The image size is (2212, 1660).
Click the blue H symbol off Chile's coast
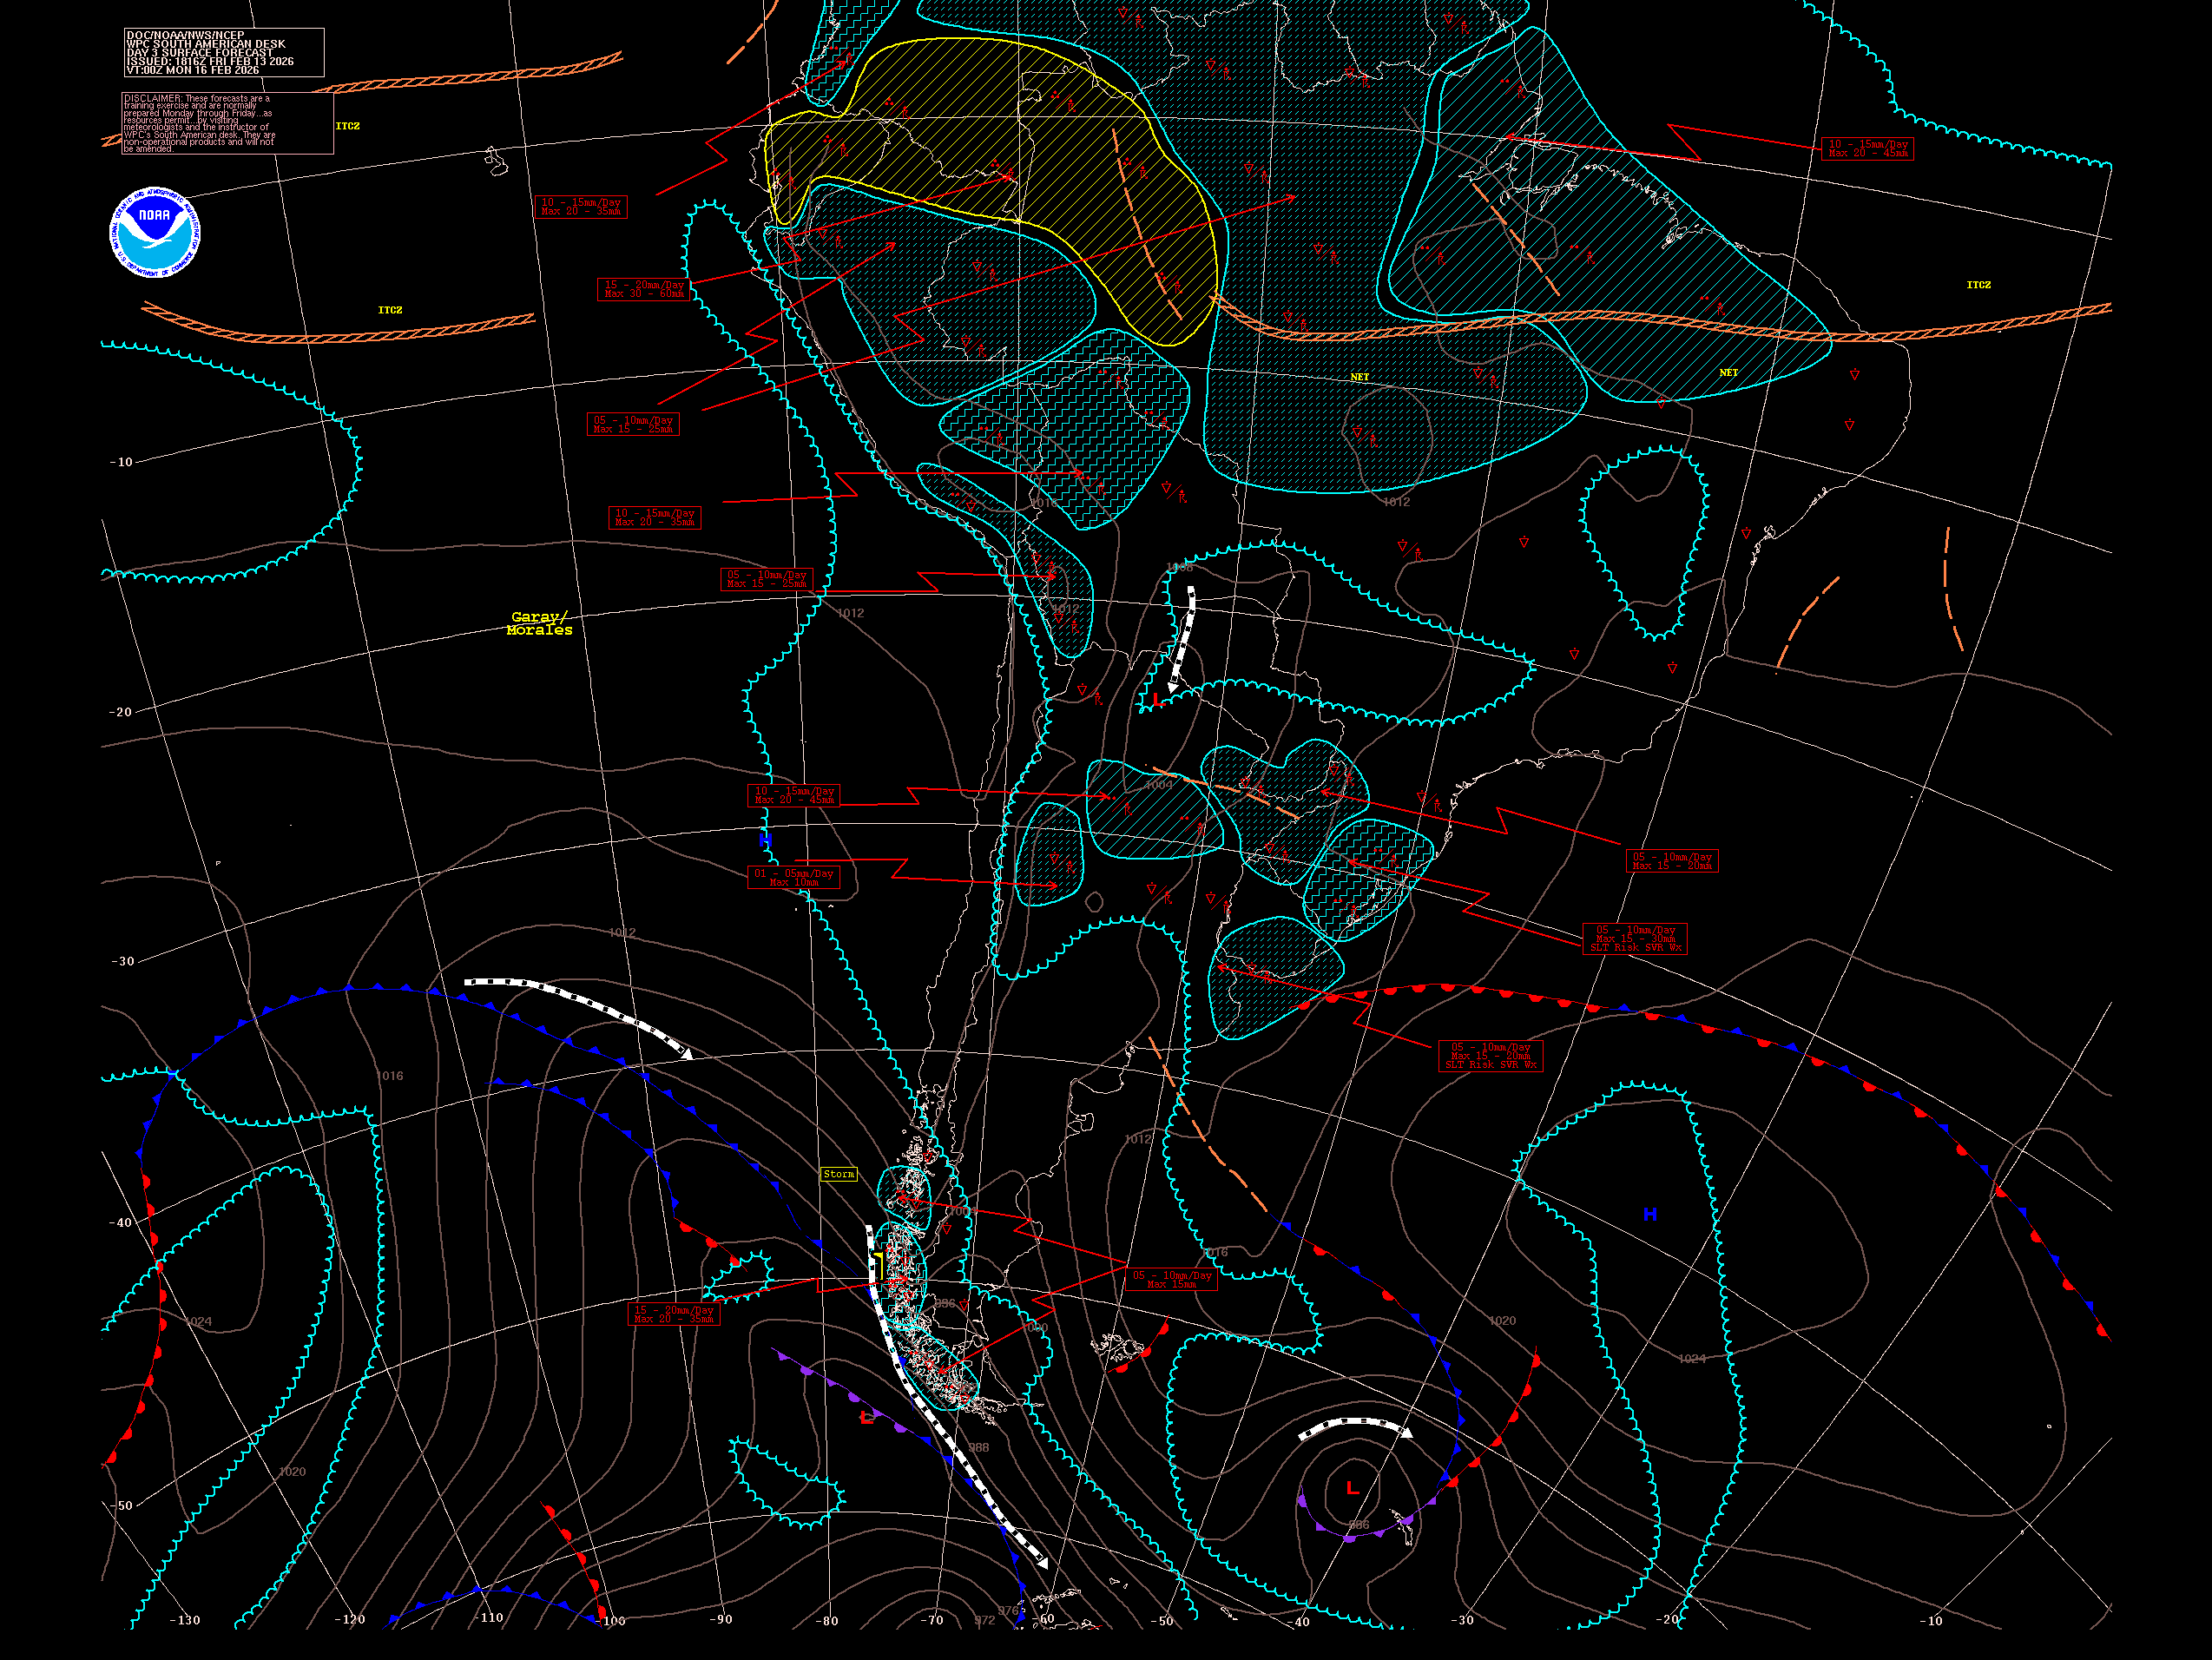(765, 840)
